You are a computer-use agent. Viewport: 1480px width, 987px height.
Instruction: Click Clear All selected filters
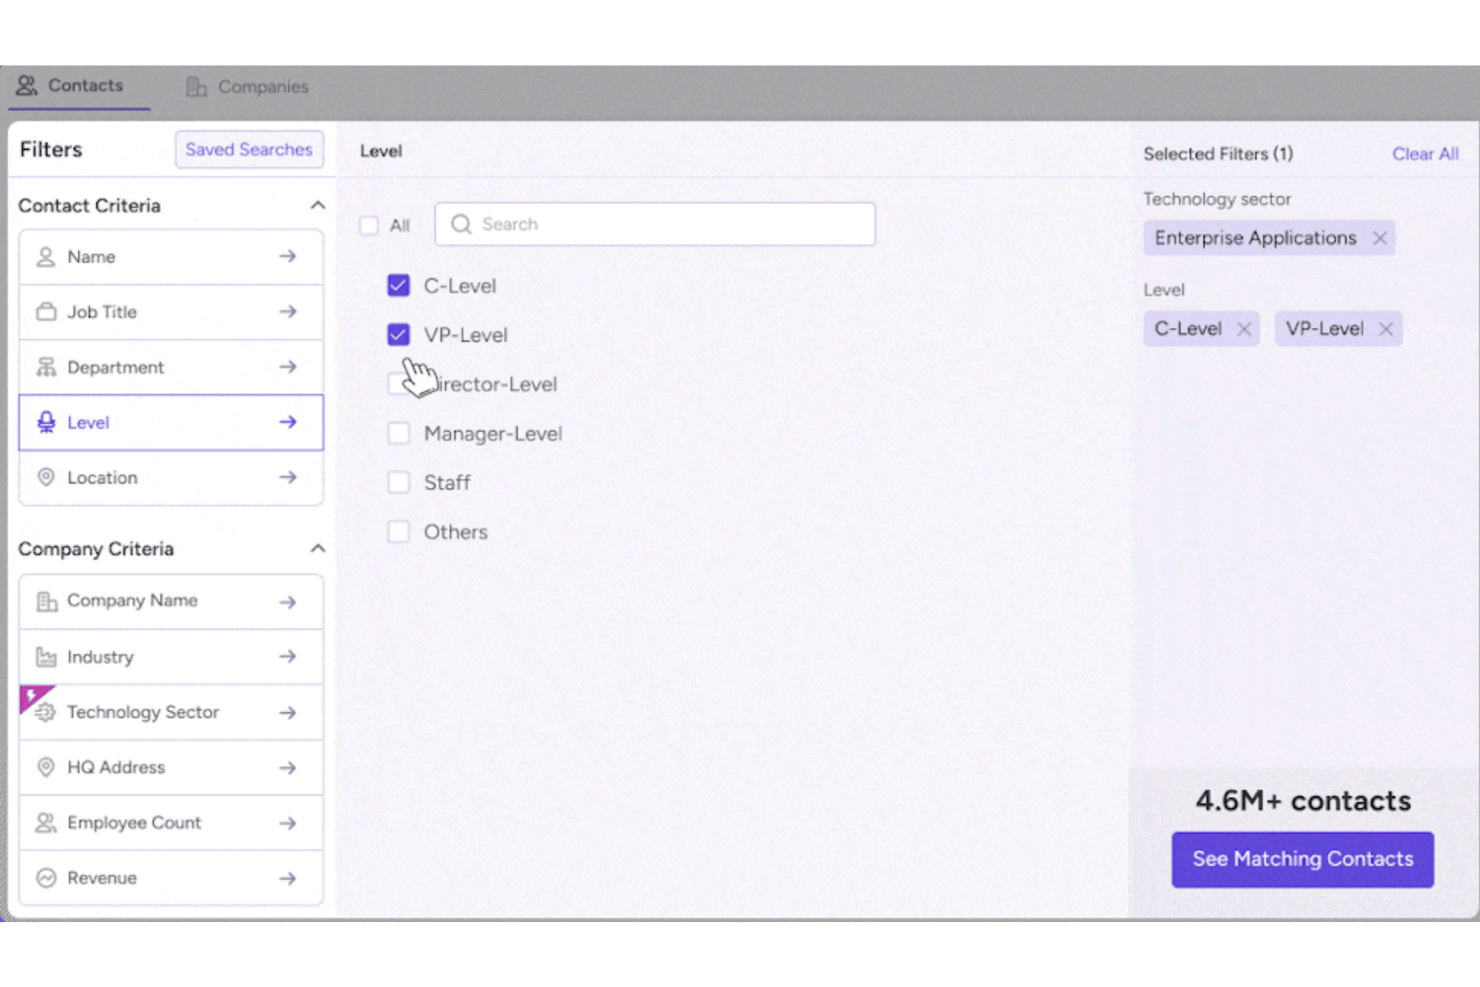(x=1425, y=154)
